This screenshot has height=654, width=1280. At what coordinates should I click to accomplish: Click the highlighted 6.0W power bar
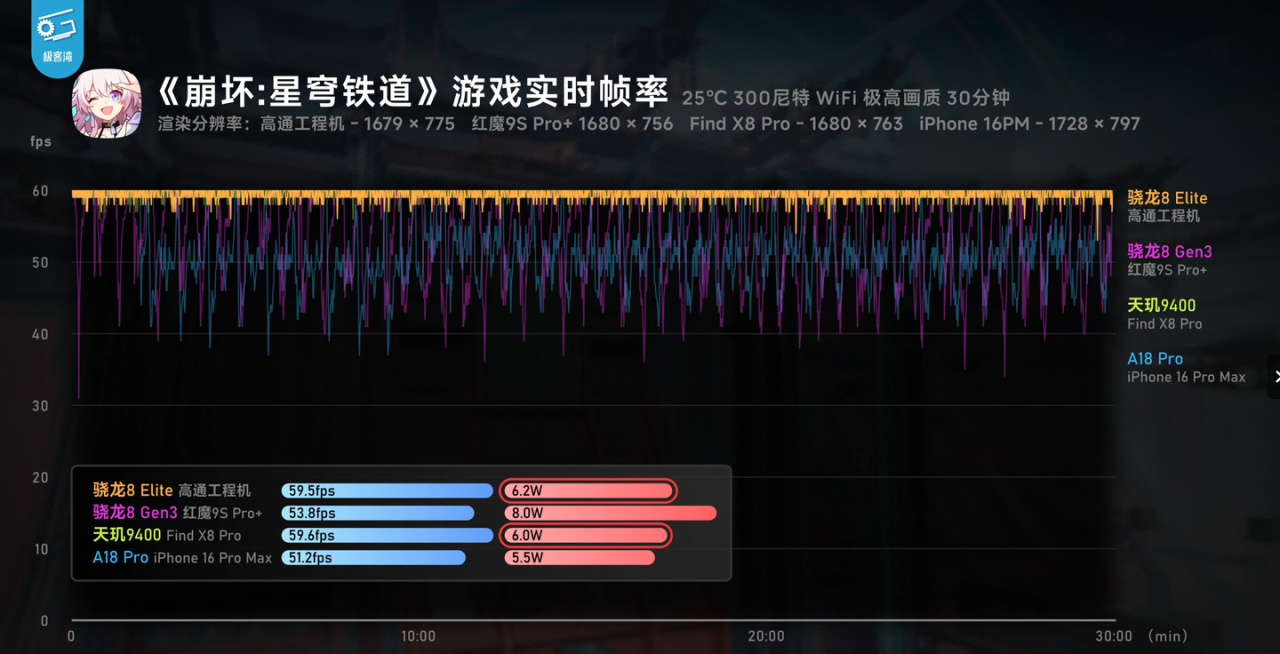pos(586,535)
